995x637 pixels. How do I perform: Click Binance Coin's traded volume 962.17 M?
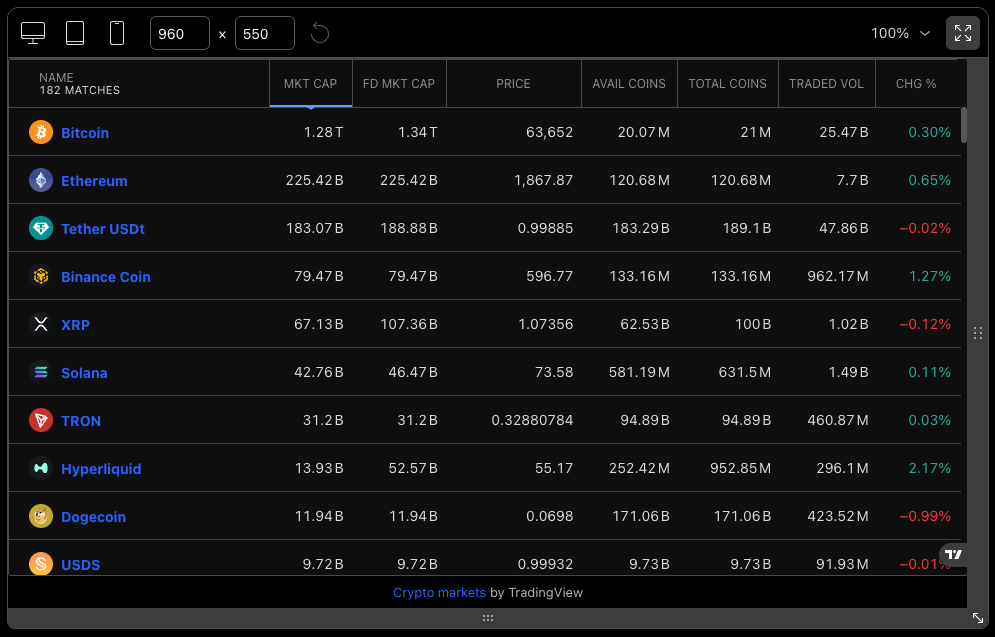(x=838, y=276)
